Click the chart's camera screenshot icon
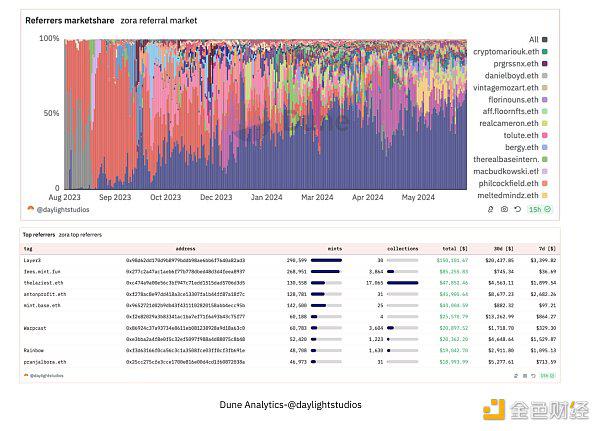 [x=504, y=209]
